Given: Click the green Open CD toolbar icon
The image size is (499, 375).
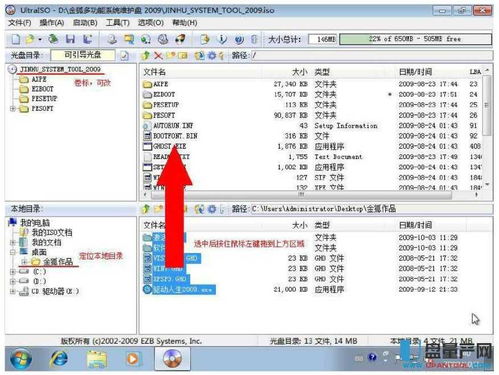Looking at the screenshot, I should coord(53,39).
